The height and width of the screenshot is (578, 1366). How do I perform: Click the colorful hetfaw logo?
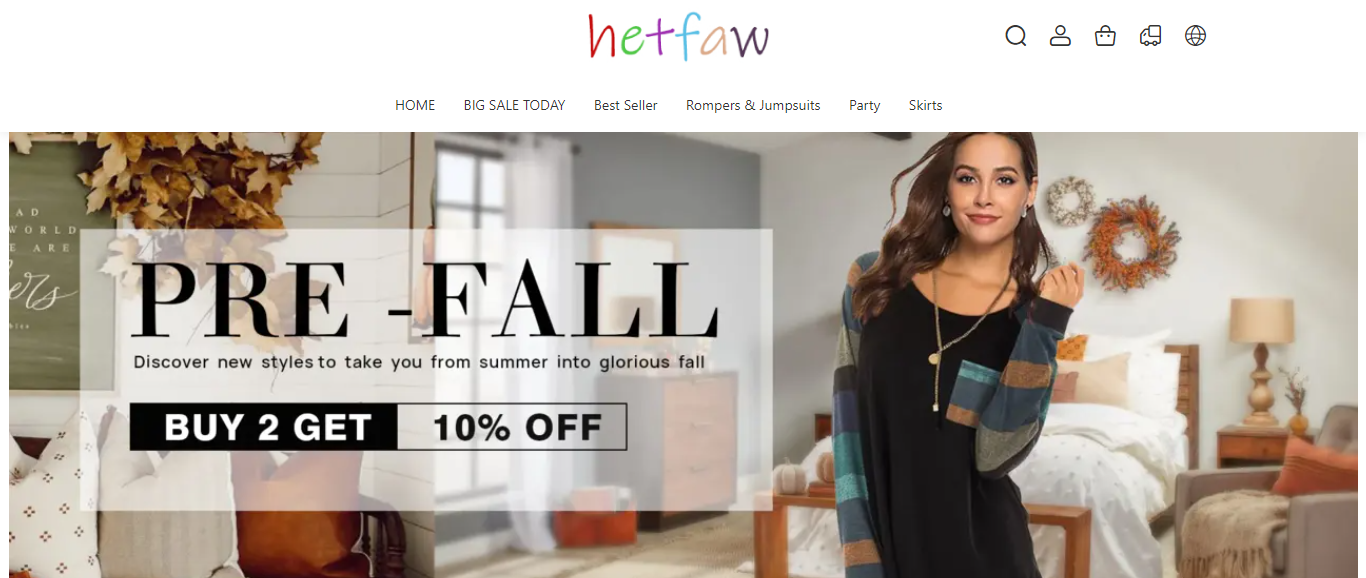tap(679, 36)
